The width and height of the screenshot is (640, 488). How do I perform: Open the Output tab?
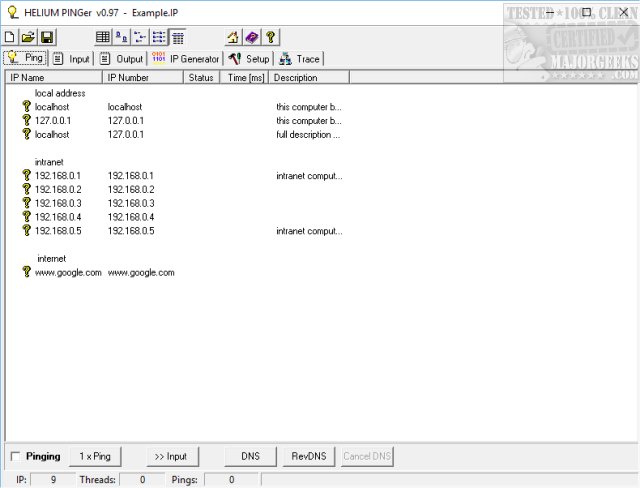pyautogui.click(x=122, y=59)
